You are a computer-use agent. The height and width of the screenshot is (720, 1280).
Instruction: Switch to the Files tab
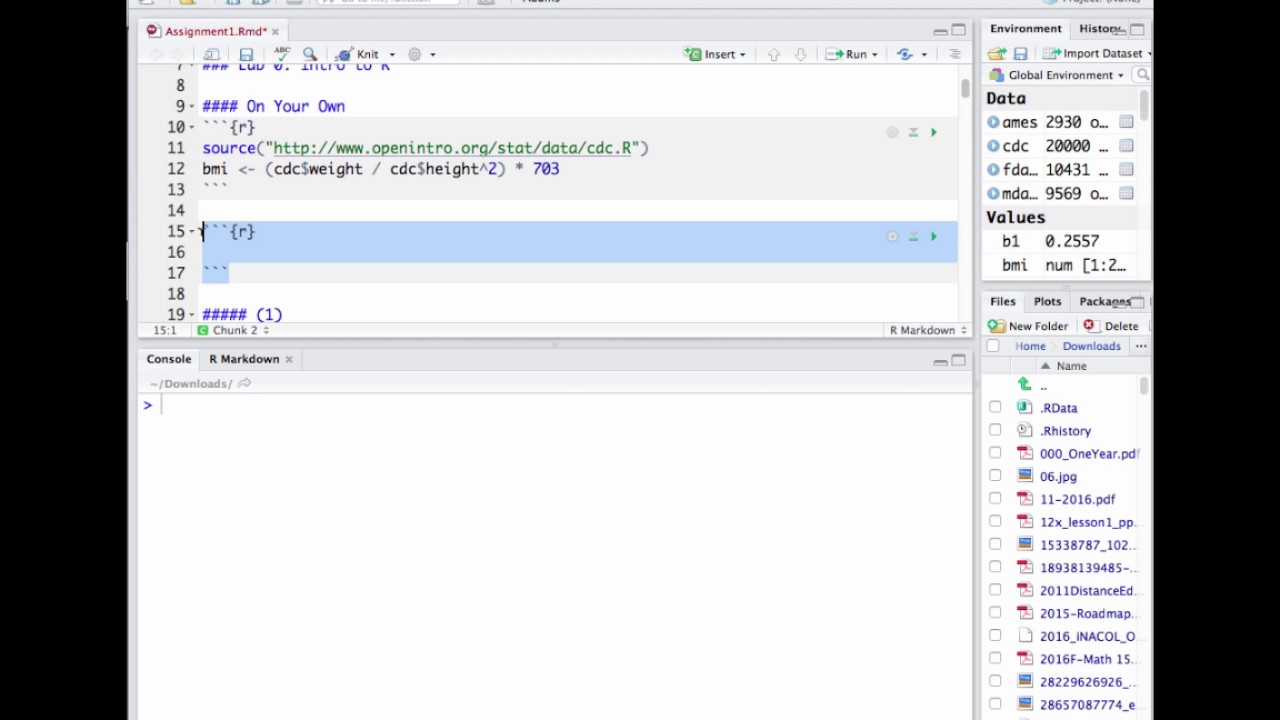point(1002,301)
